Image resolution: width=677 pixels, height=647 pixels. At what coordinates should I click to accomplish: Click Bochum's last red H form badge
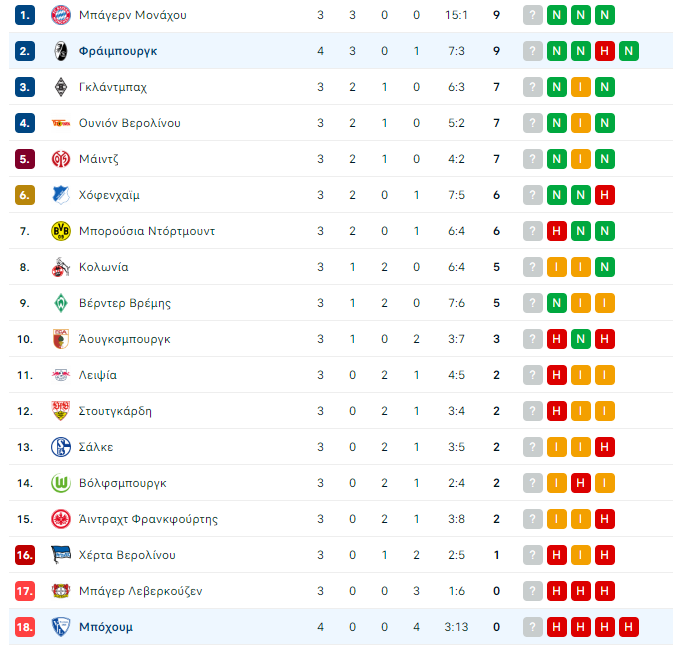tap(629, 627)
